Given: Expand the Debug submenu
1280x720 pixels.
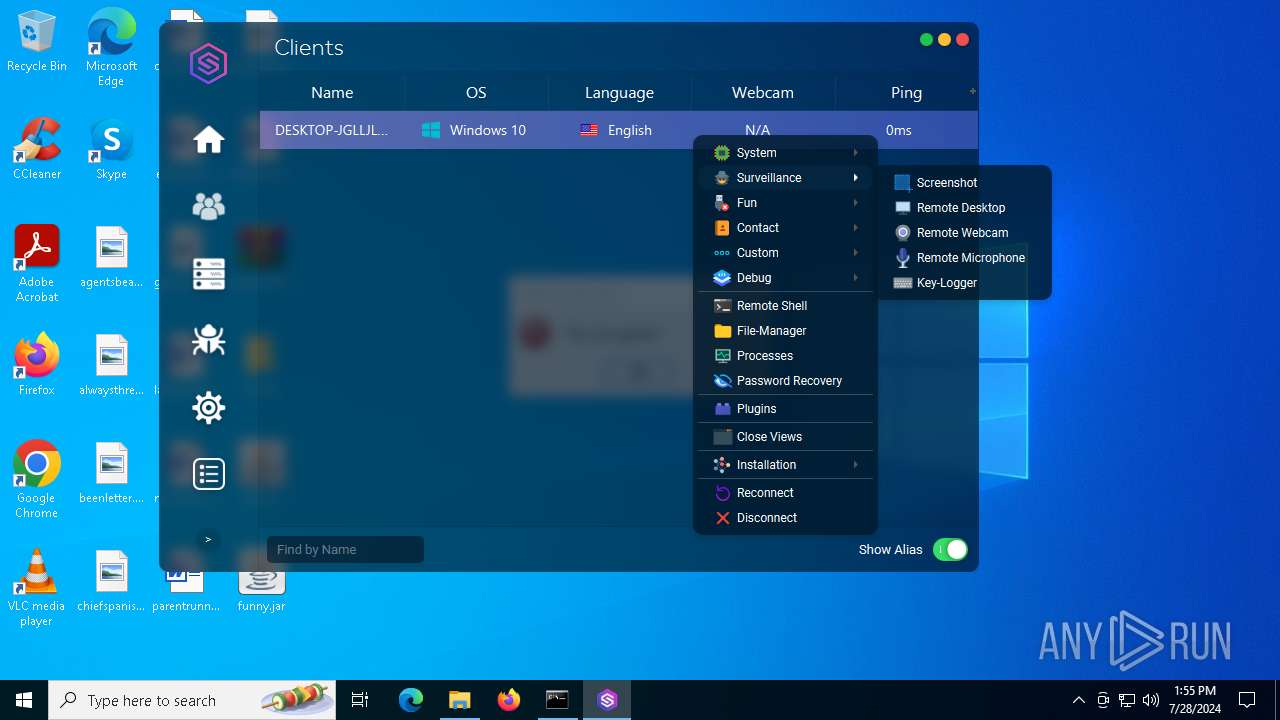Looking at the screenshot, I should (785, 278).
